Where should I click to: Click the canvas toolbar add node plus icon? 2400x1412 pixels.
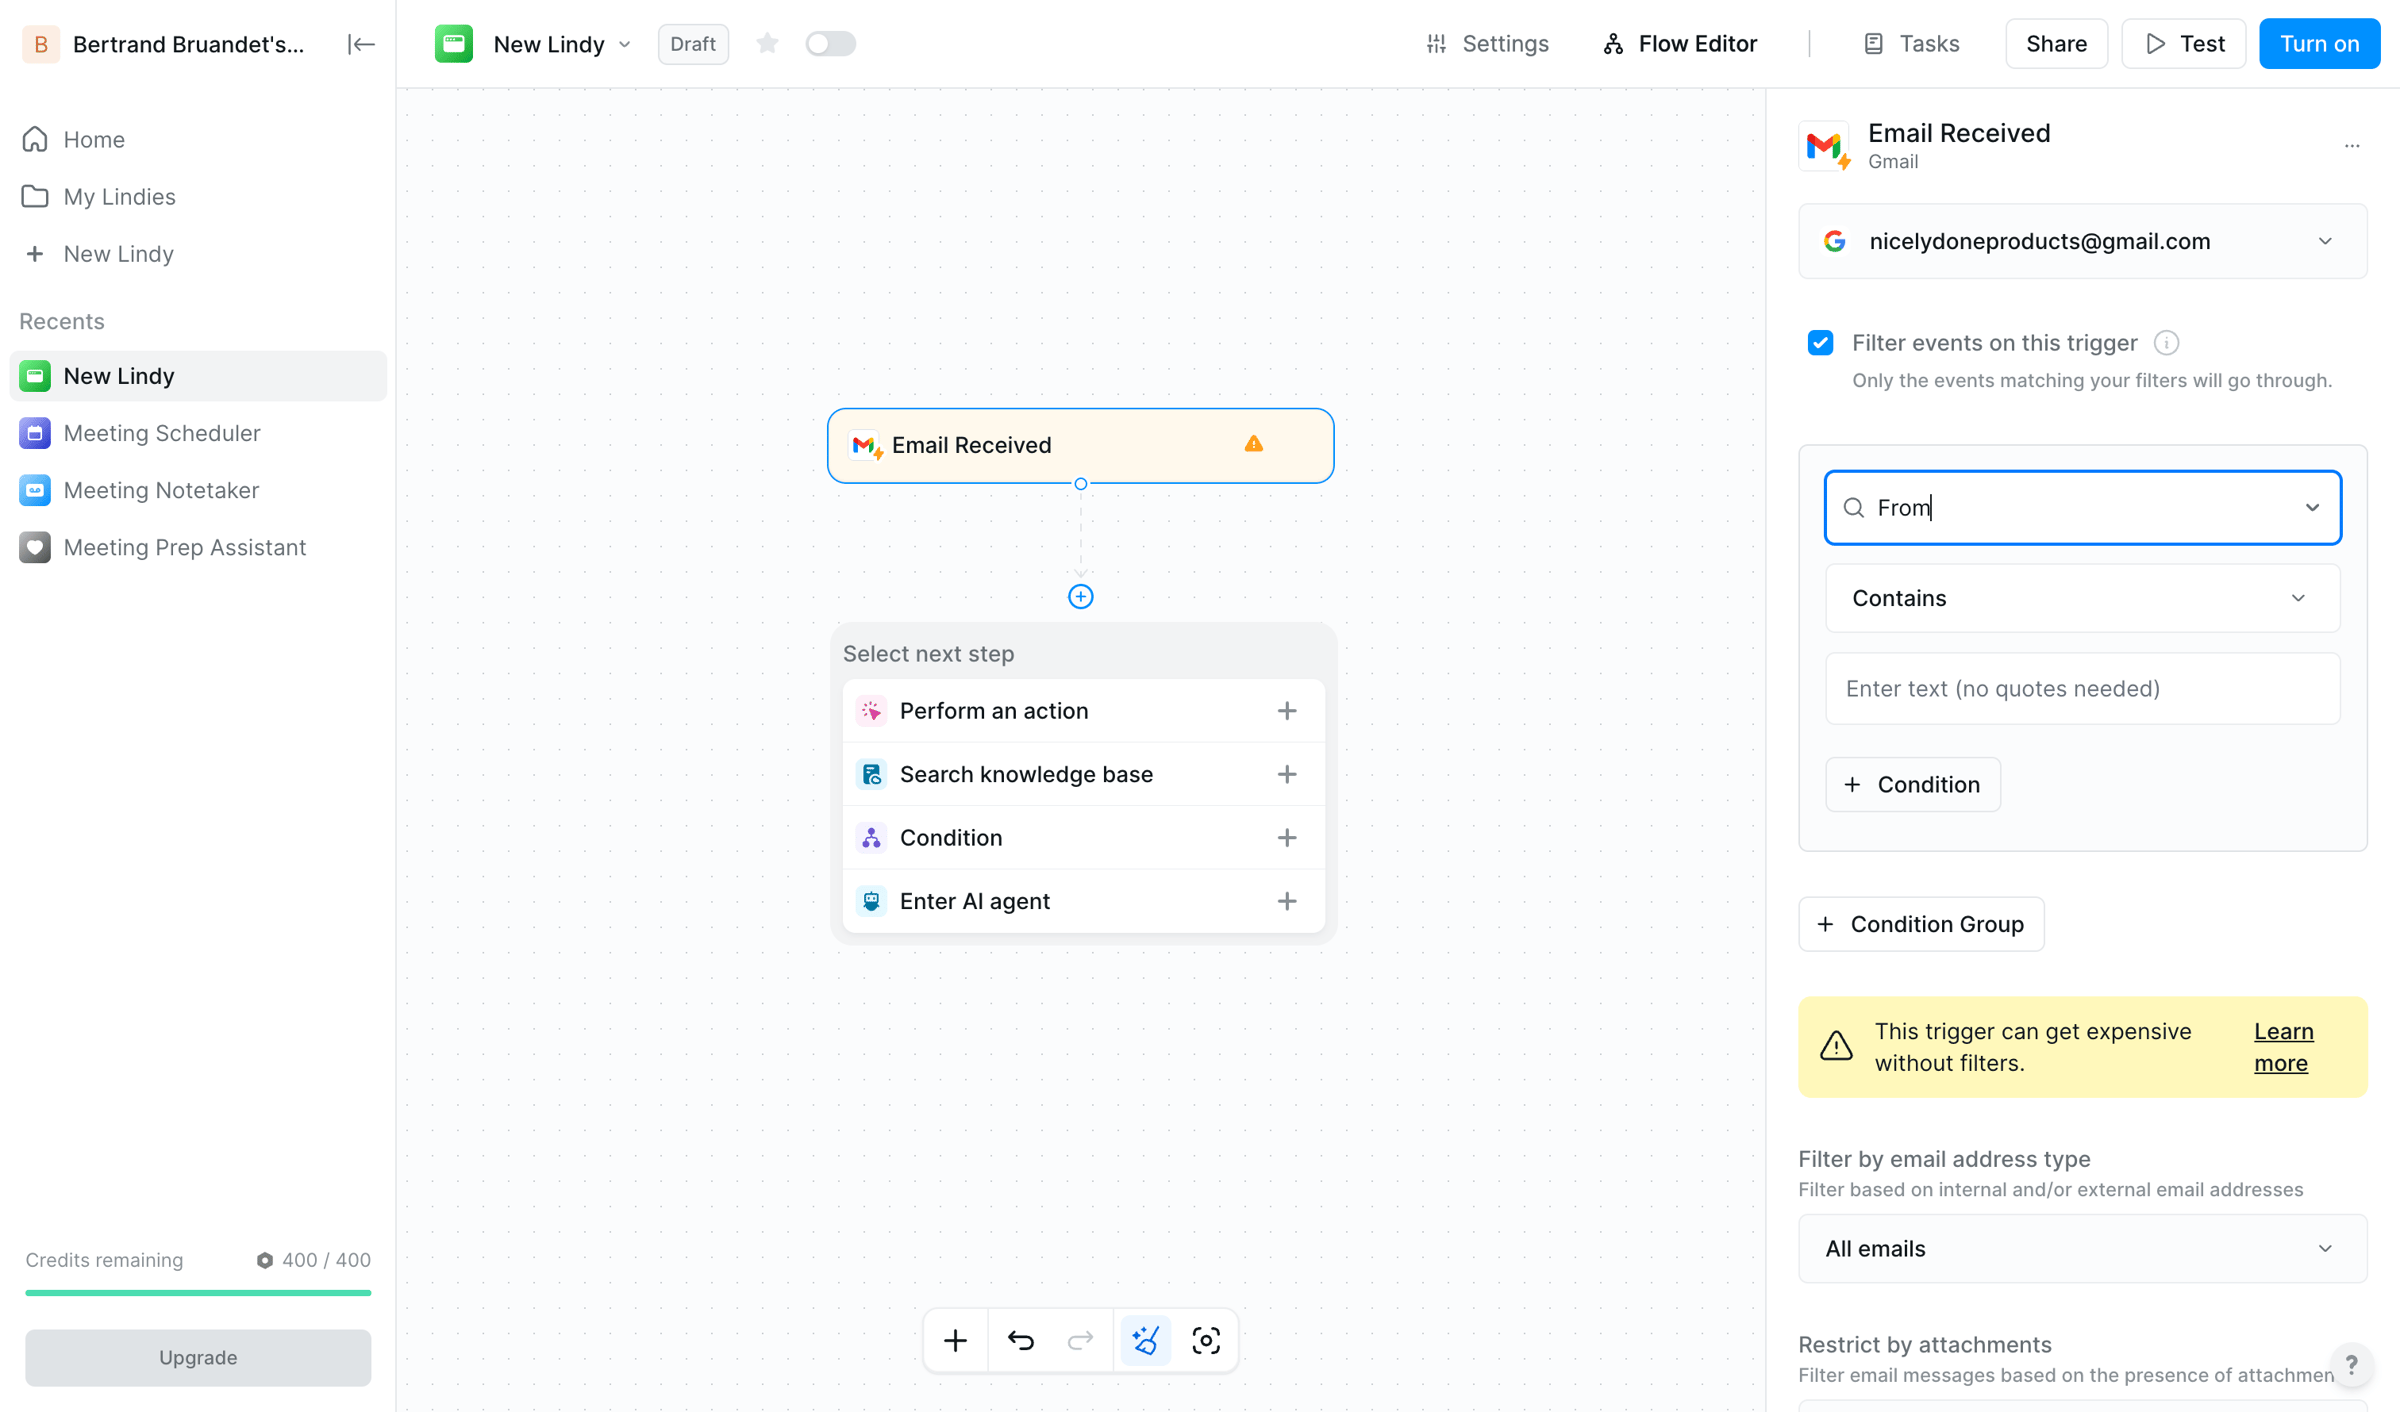(955, 1340)
